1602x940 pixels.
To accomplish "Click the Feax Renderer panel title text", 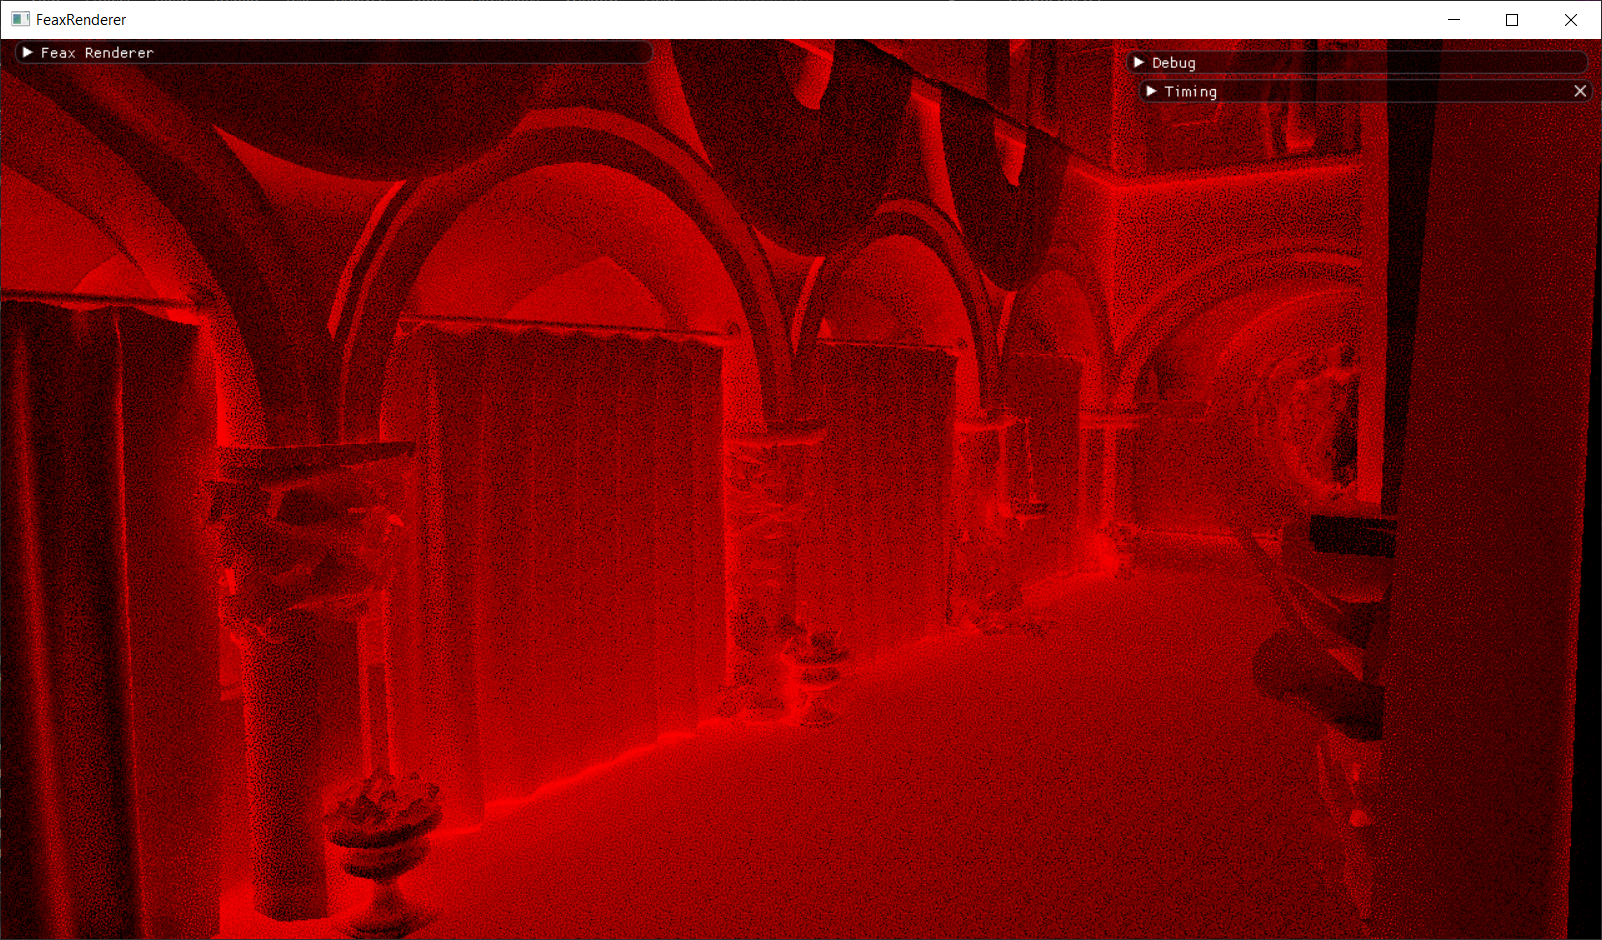I will tap(97, 53).
